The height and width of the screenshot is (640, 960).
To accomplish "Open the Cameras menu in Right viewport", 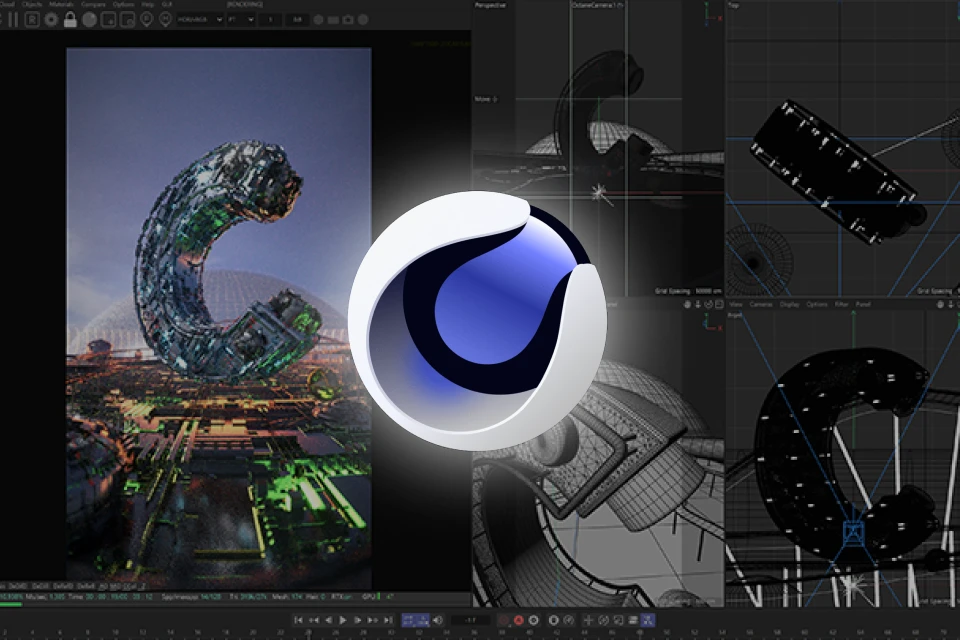I will (x=761, y=304).
